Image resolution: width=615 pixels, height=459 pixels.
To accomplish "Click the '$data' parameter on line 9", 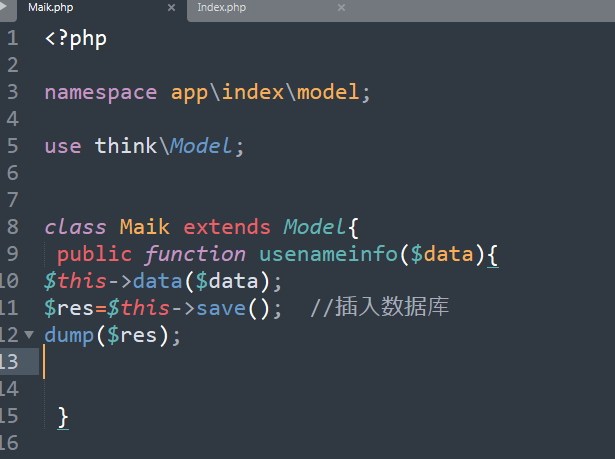I will [442, 254].
